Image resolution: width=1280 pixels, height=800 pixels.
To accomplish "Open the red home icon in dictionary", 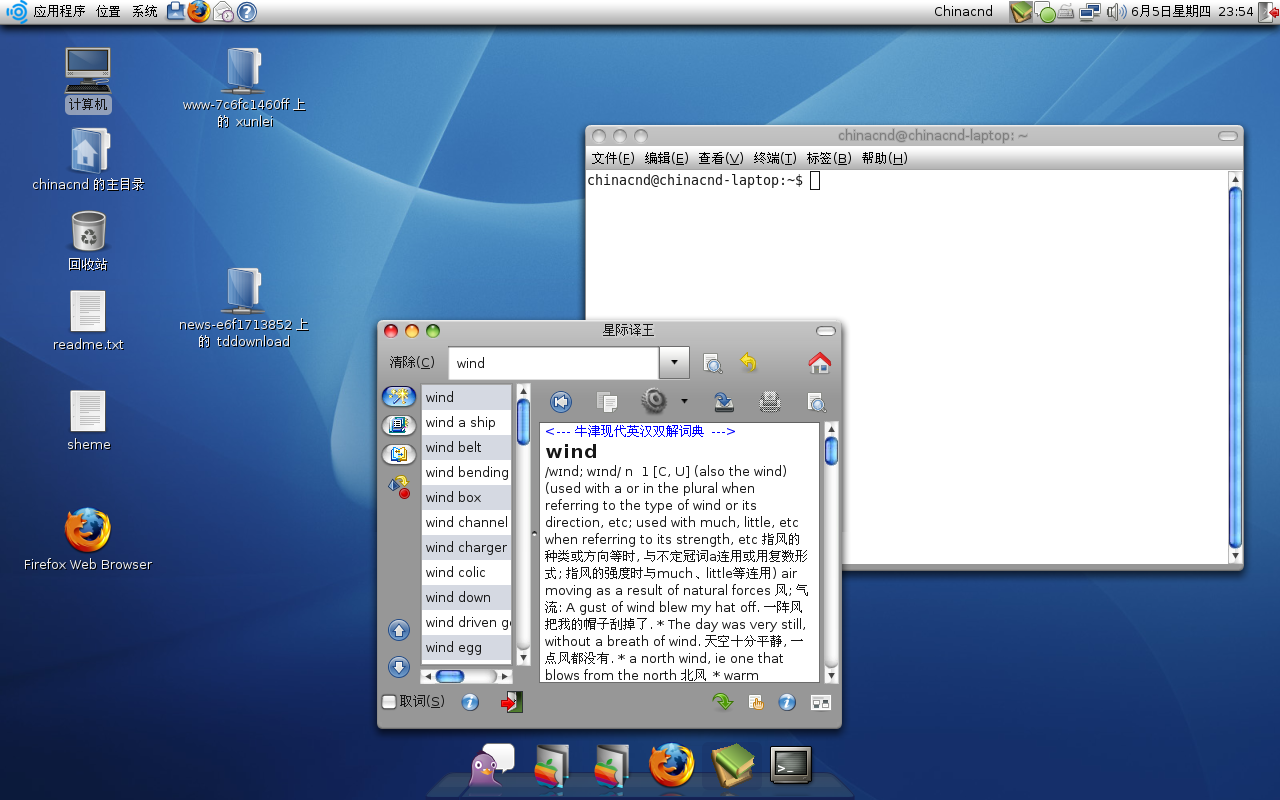I will pos(819,363).
